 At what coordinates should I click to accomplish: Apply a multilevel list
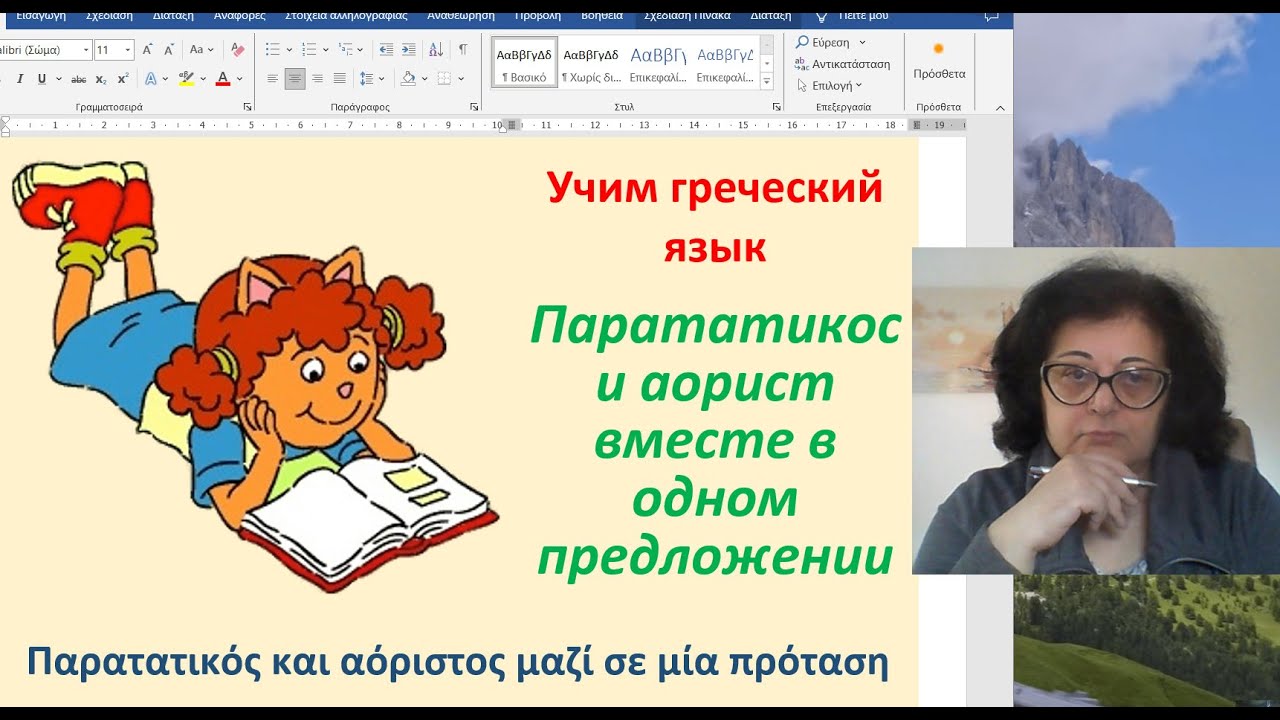345,49
